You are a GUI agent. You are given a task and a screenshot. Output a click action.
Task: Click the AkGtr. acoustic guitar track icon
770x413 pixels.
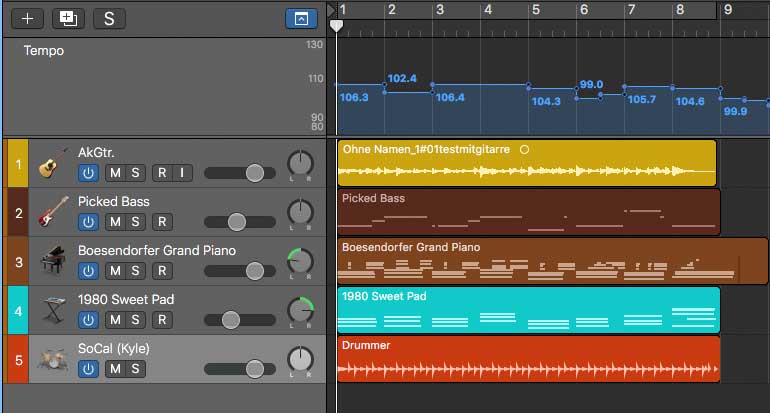coord(53,164)
